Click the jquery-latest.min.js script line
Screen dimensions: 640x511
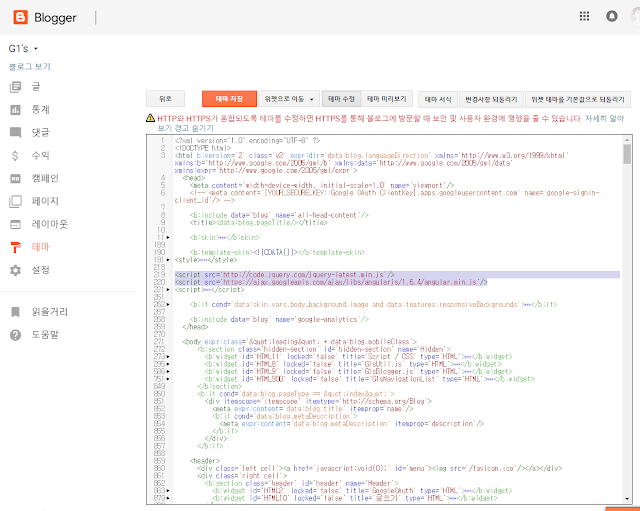[x=284, y=275]
